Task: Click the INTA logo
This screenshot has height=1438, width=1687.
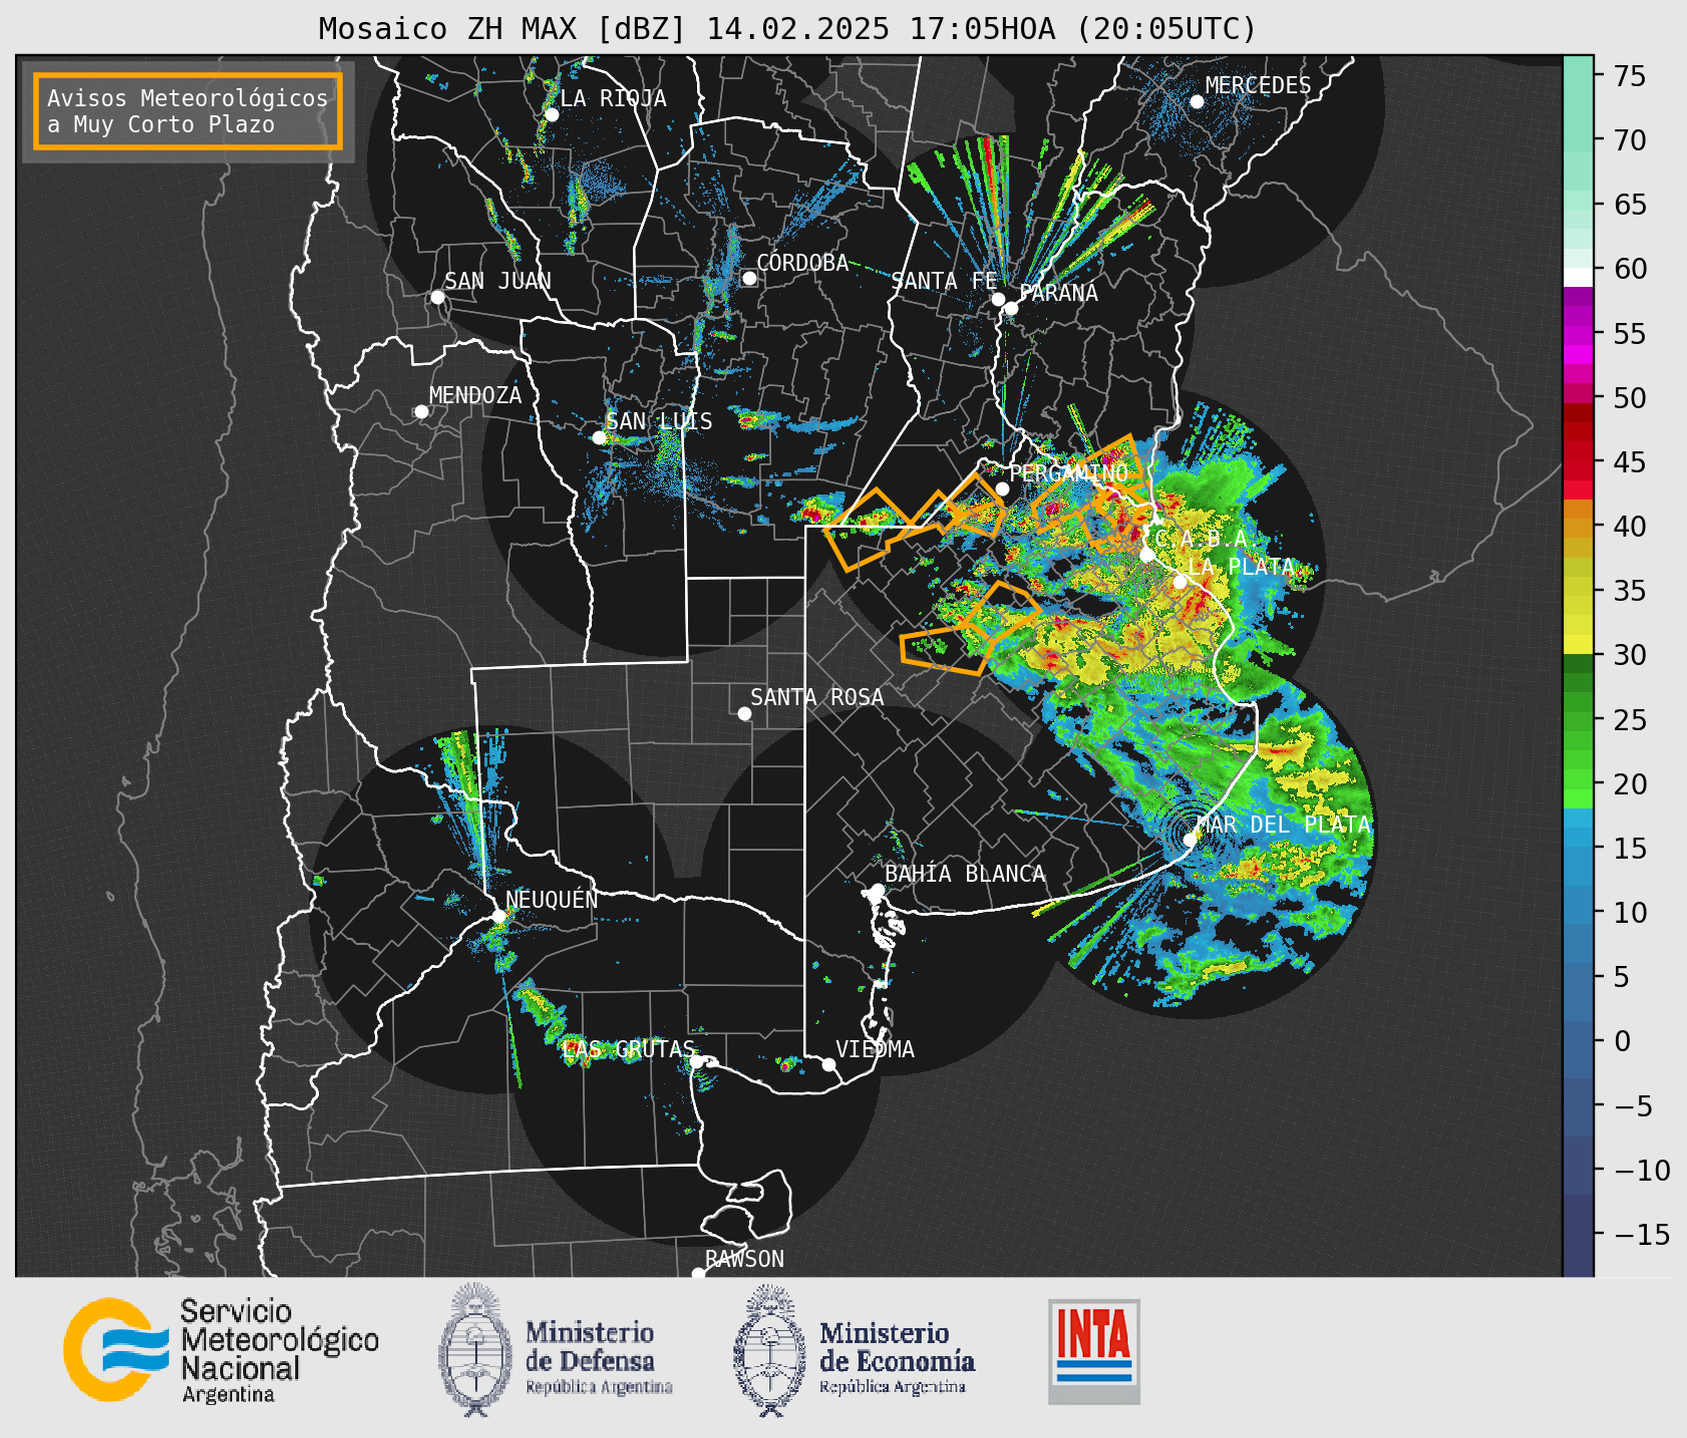Action: (x=1094, y=1351)
